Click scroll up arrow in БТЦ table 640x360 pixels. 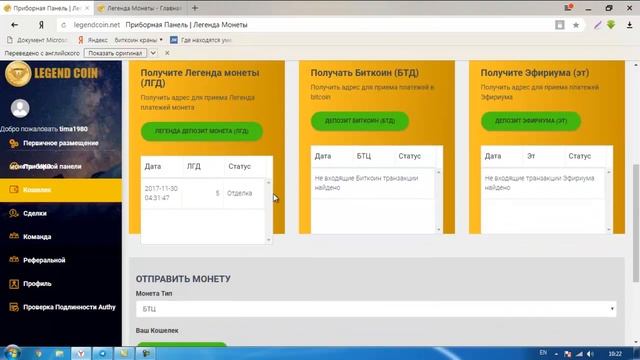pos(438,172)
